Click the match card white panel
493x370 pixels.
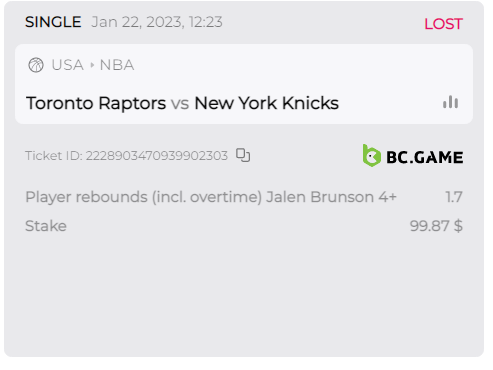[x=244, y=84]
